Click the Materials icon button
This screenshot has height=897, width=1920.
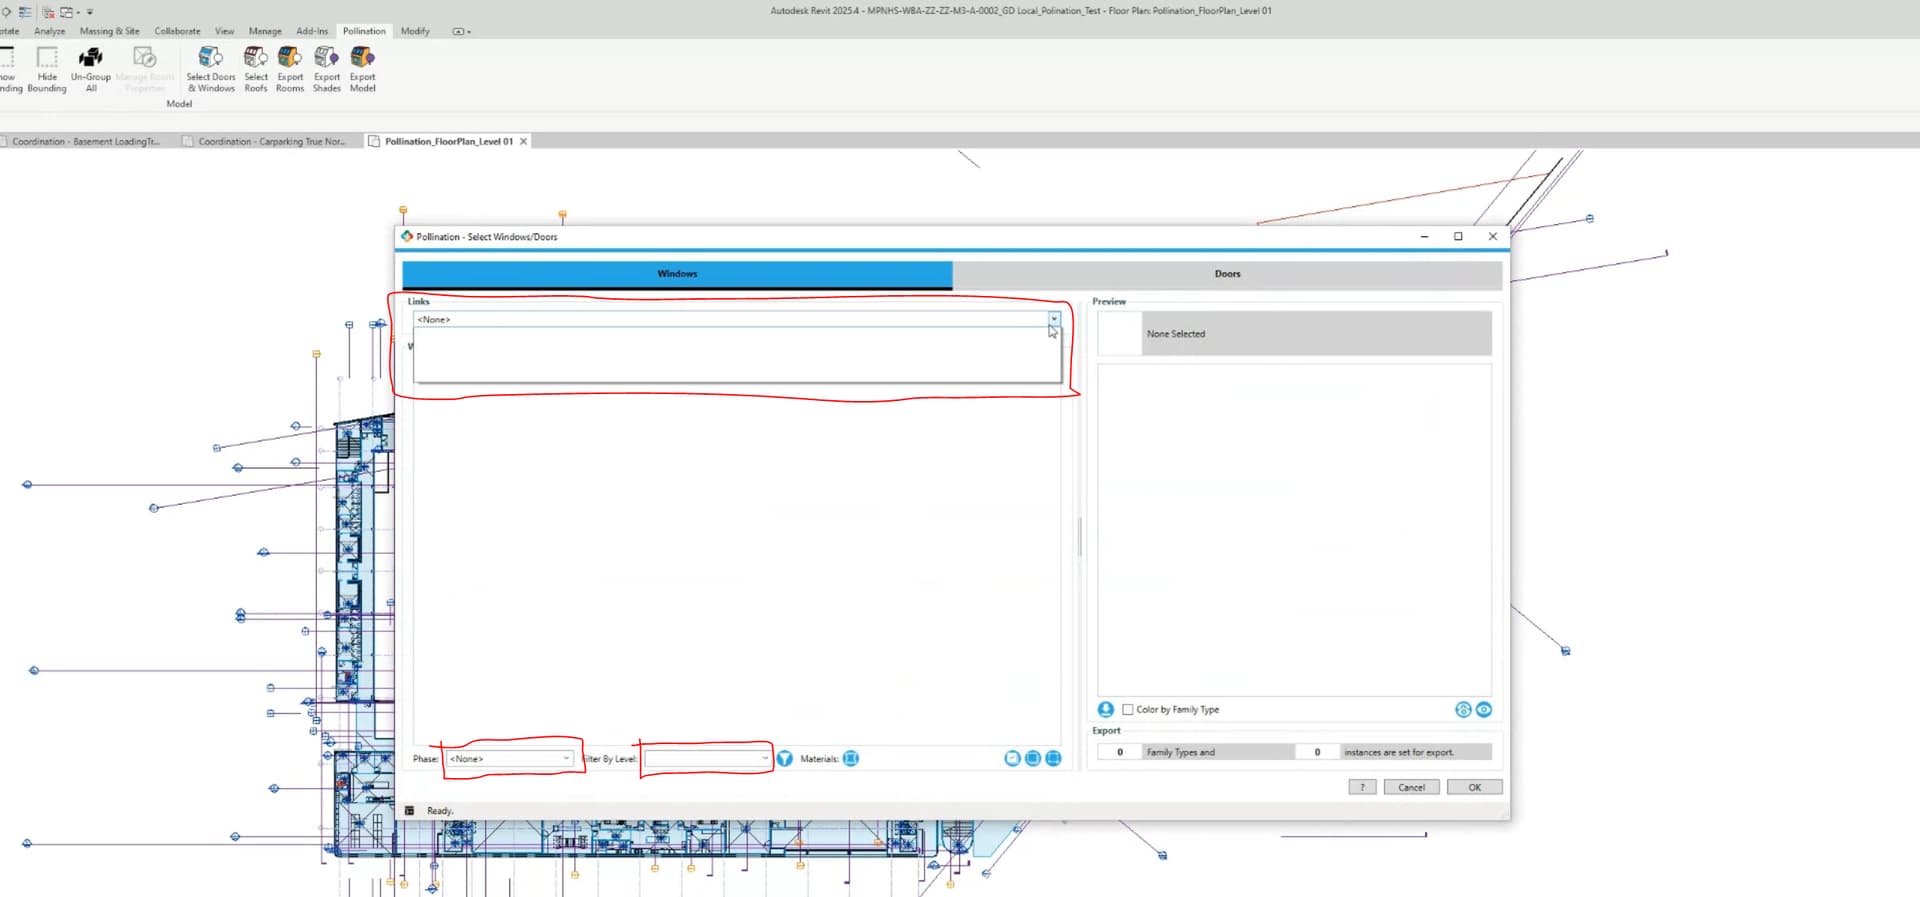point(851,759)
